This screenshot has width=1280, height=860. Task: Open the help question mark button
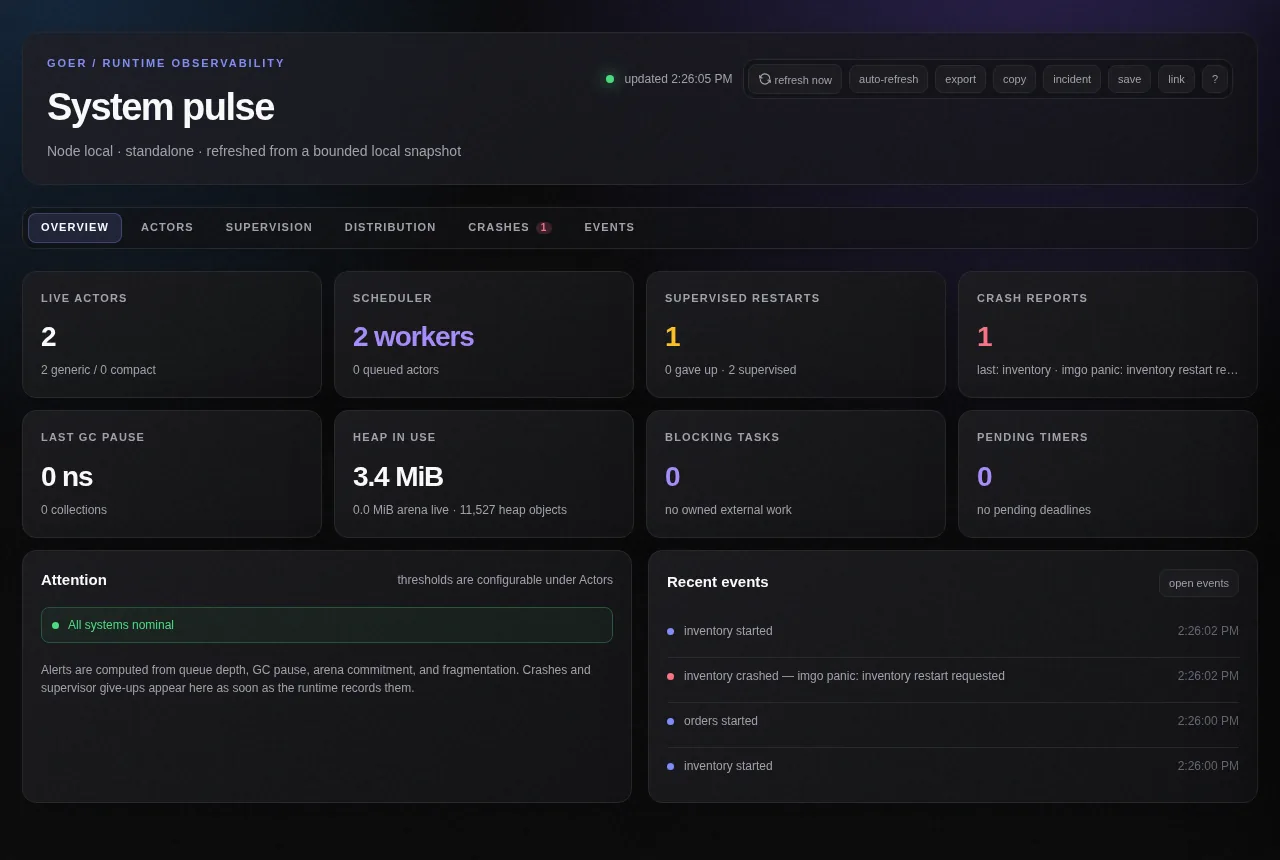[x=1215, y=79]
